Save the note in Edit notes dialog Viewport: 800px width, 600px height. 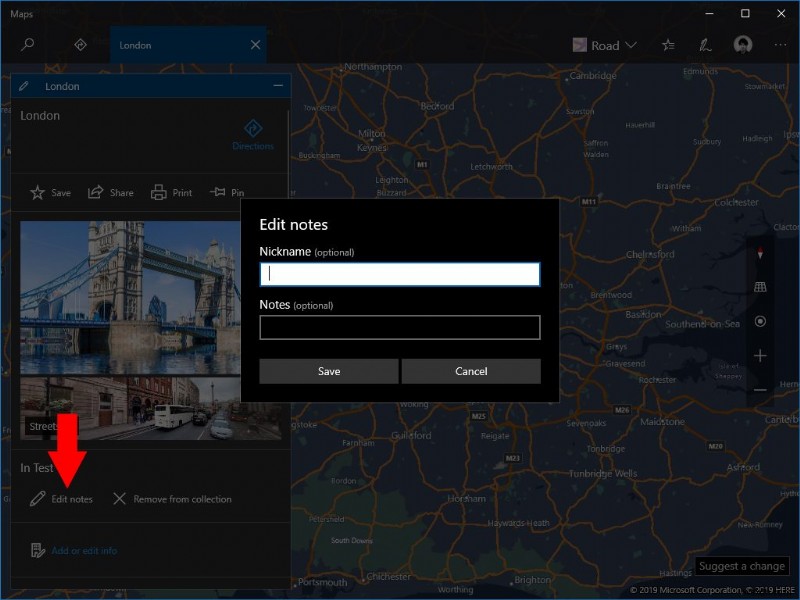[x=328, y=371]
